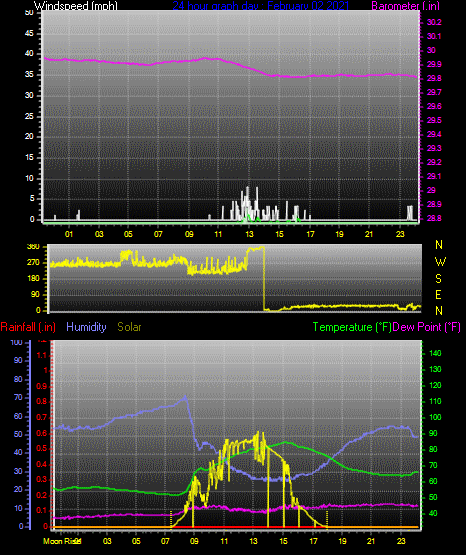
Task: Select the "Temperature (°F)" legend label
Action: click(x=352, y=327)
